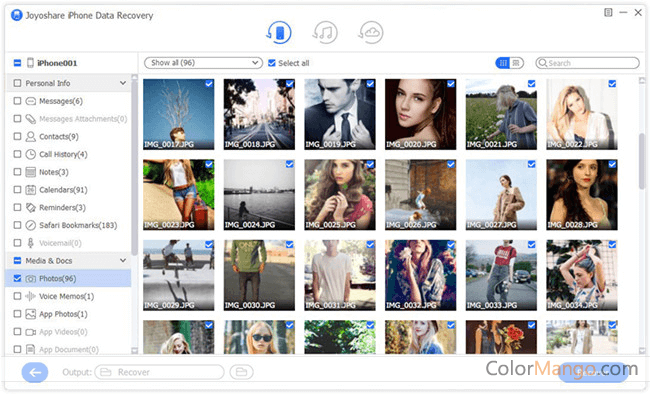
Task: Open Safari Bookmarks(183) category
Action: [78, 225]
